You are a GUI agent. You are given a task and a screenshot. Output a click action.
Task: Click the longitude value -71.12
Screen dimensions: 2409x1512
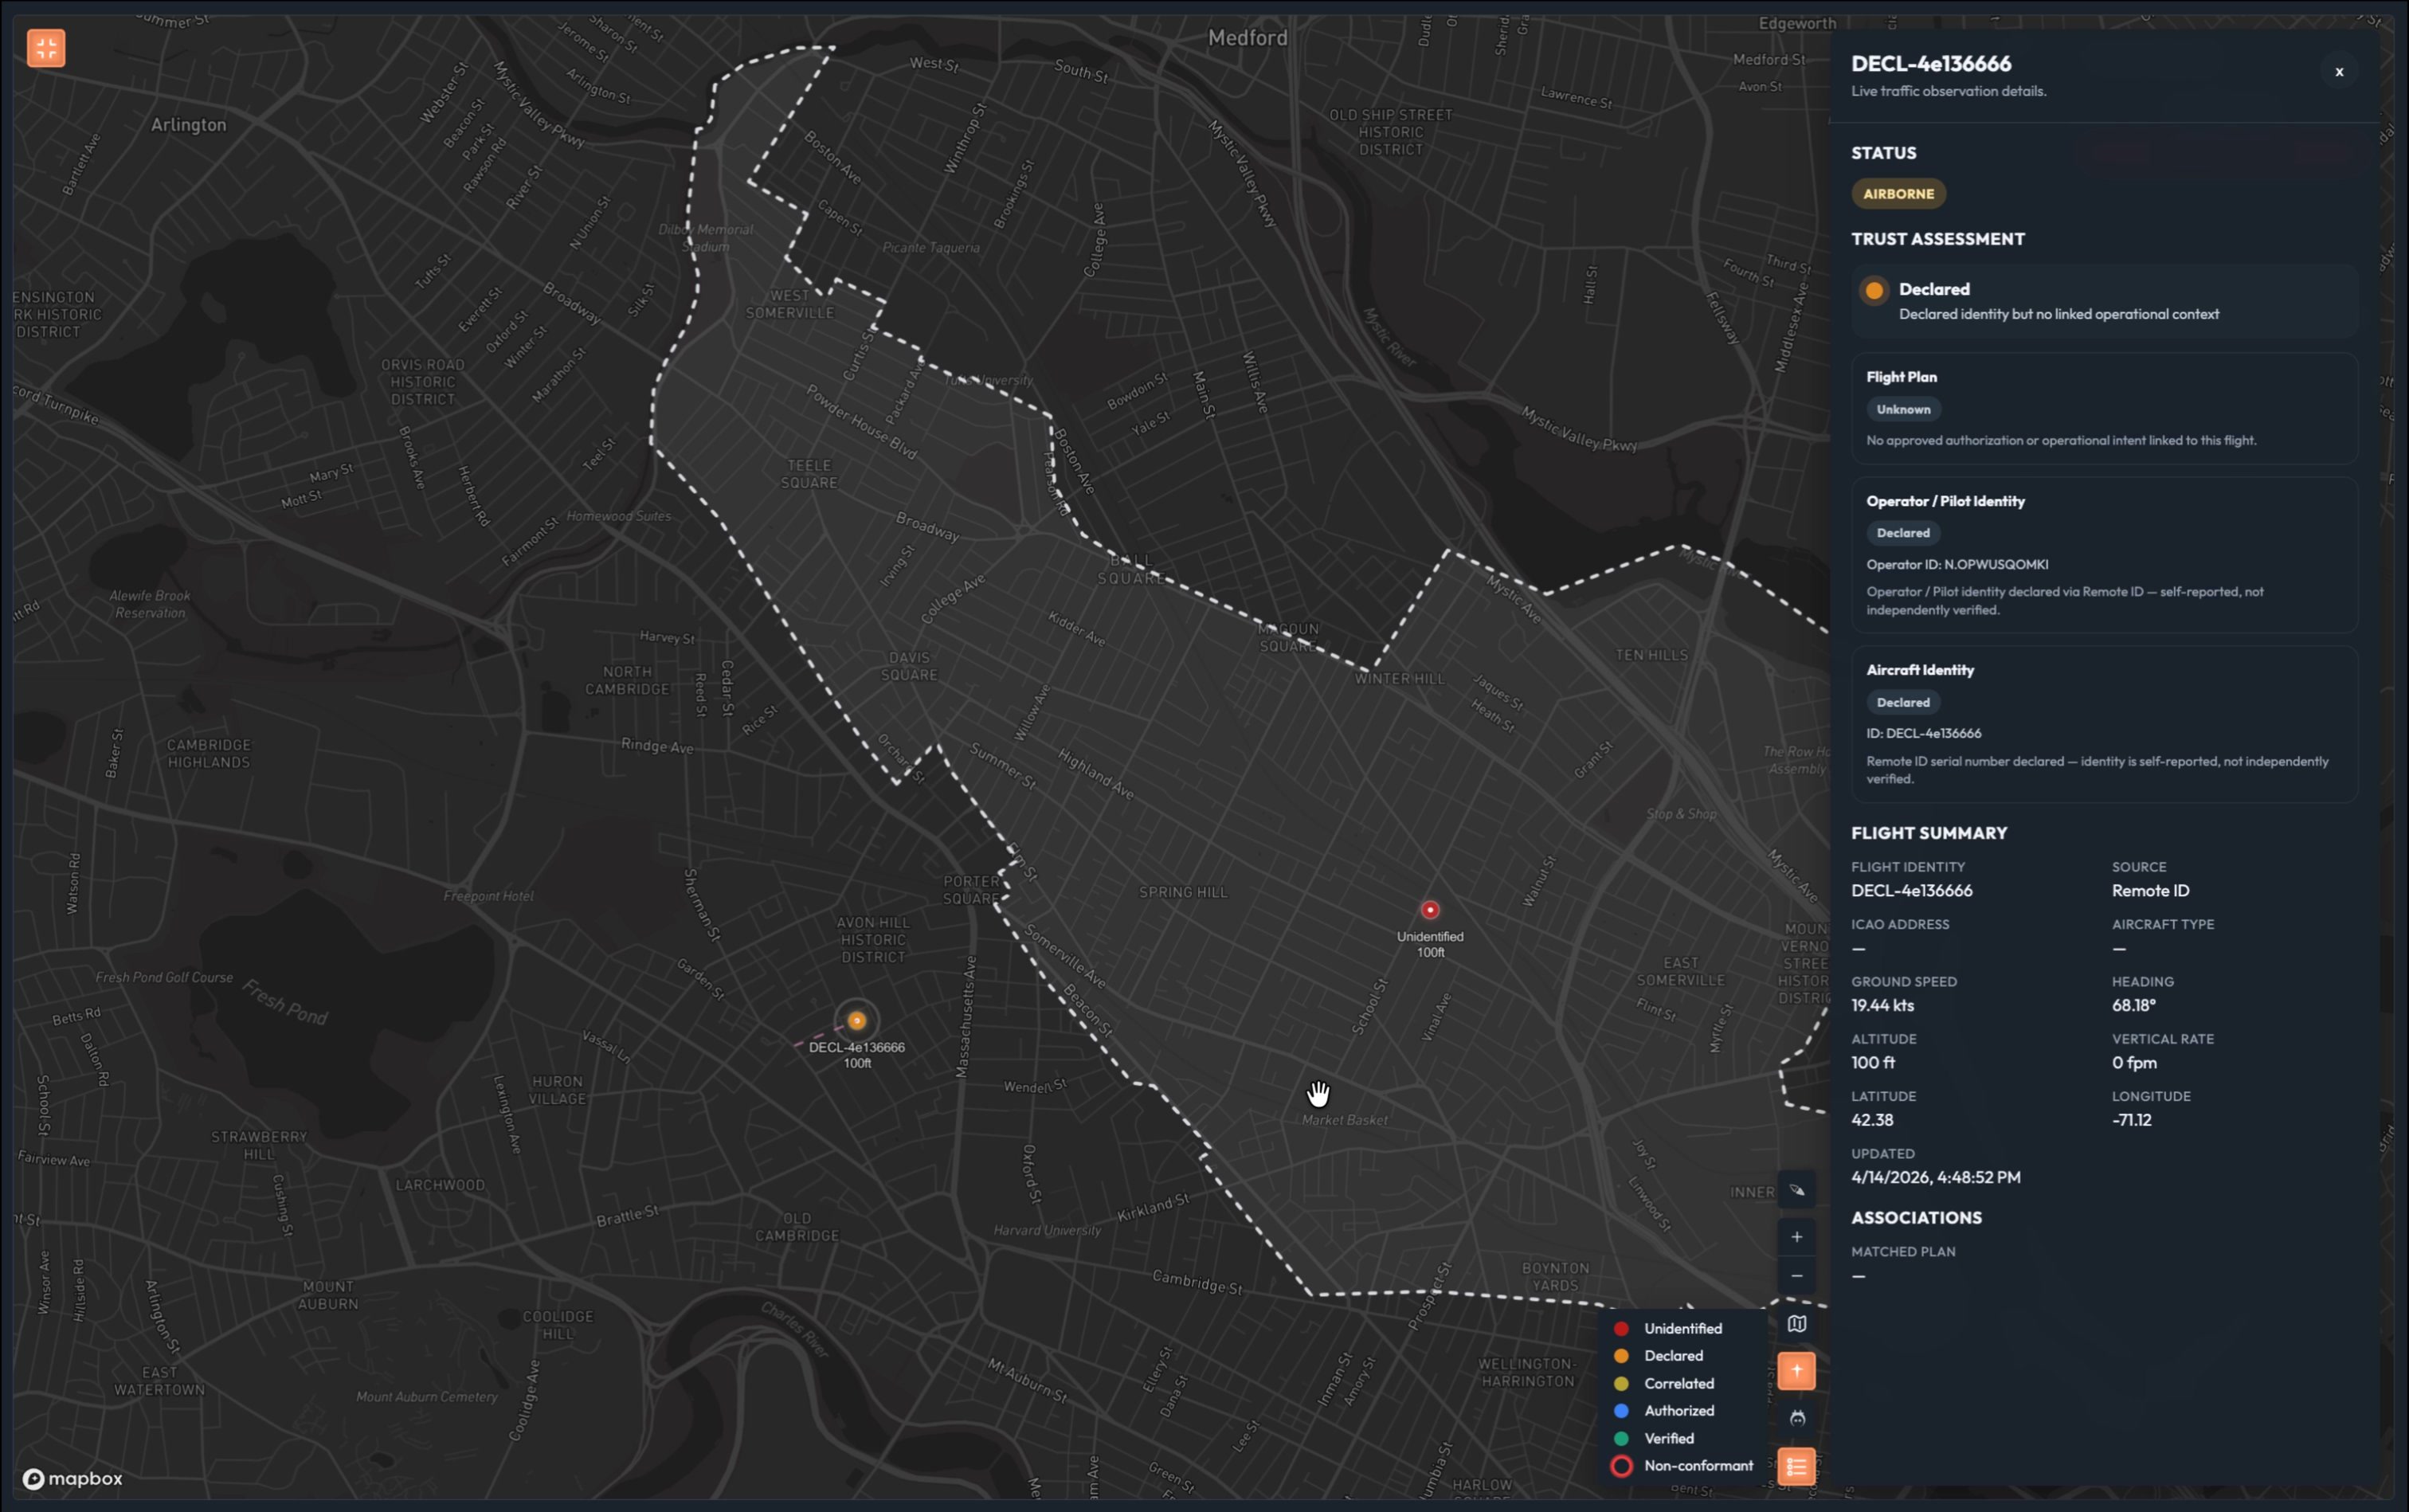click(x=2131, y=1120)
